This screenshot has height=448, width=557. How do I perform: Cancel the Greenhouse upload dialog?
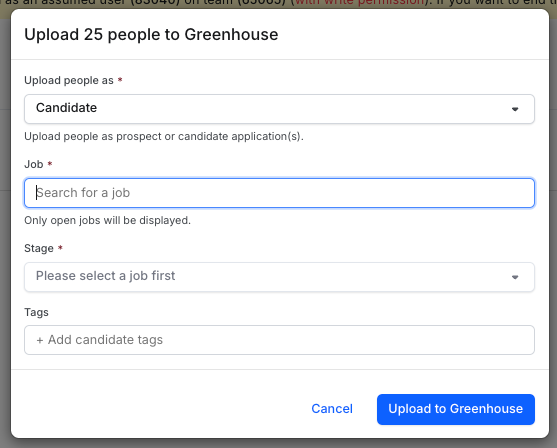click(332, 409)
